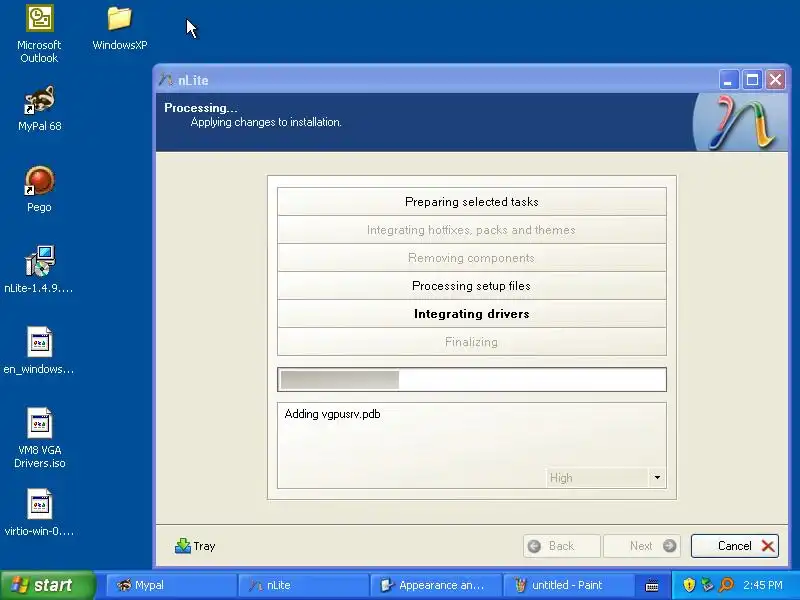
Task: Click the driver integration progress bar
Action: (x=472, y=380)
